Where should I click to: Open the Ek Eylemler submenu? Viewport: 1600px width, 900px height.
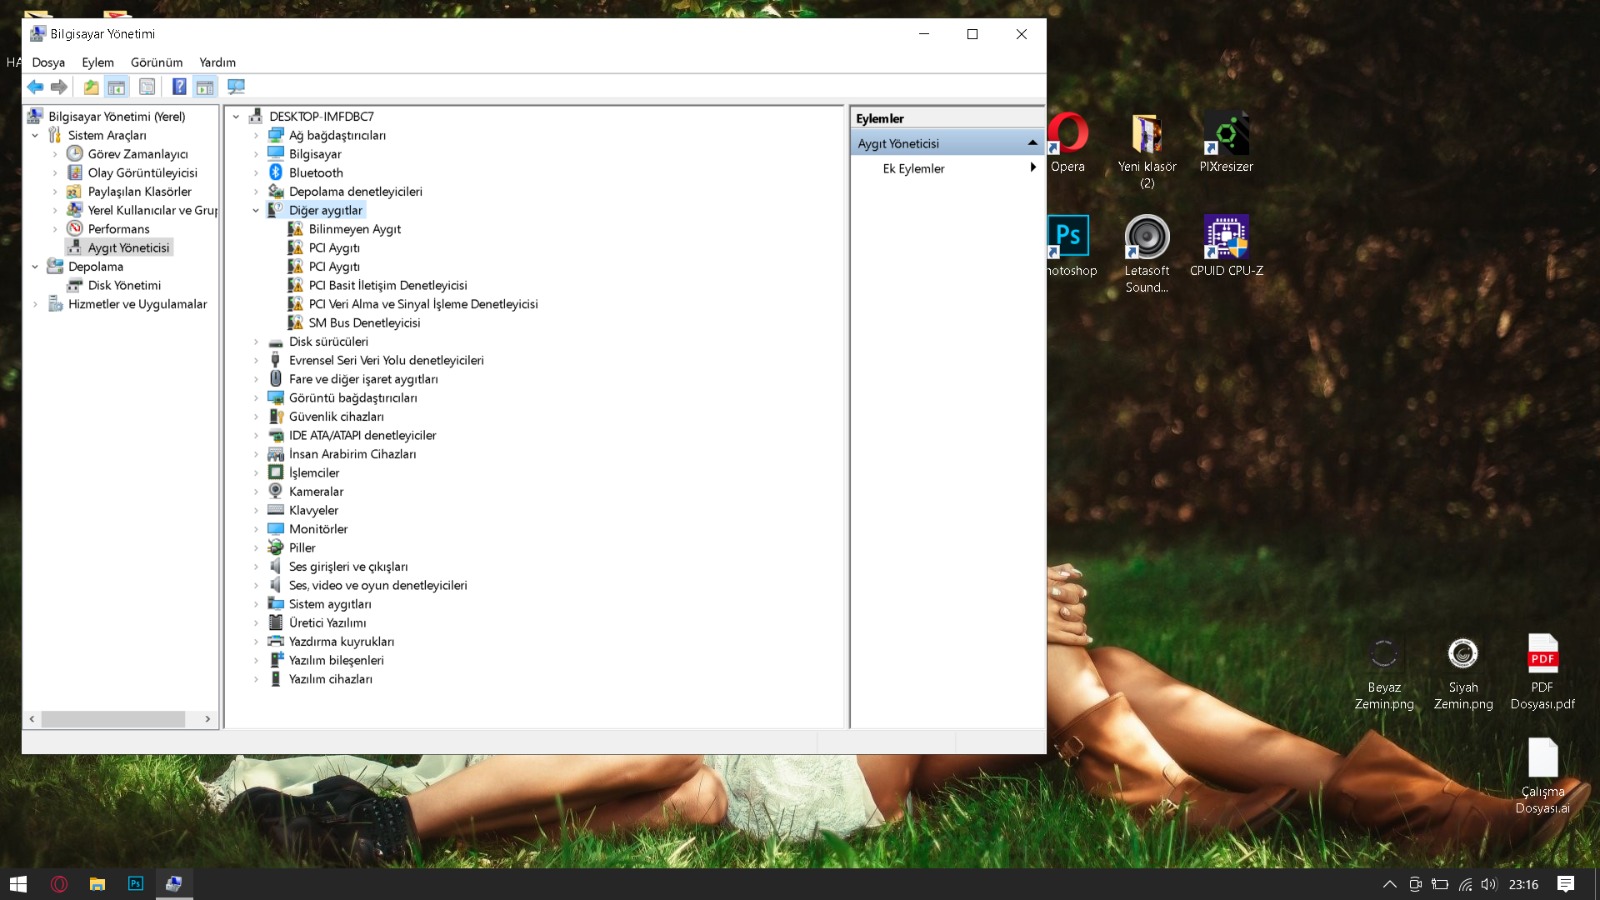tap(946, 168)
